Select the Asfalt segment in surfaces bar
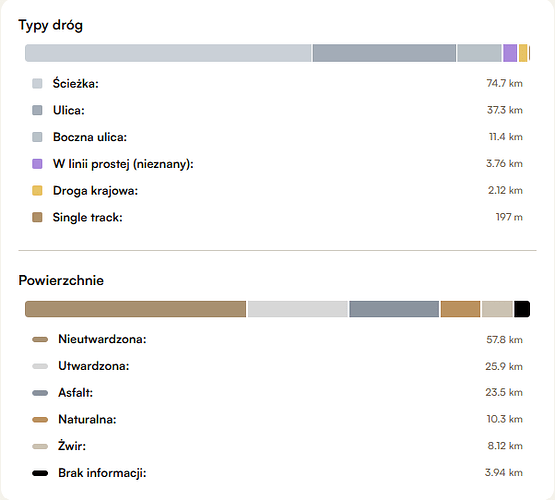 tap(394, 309)
